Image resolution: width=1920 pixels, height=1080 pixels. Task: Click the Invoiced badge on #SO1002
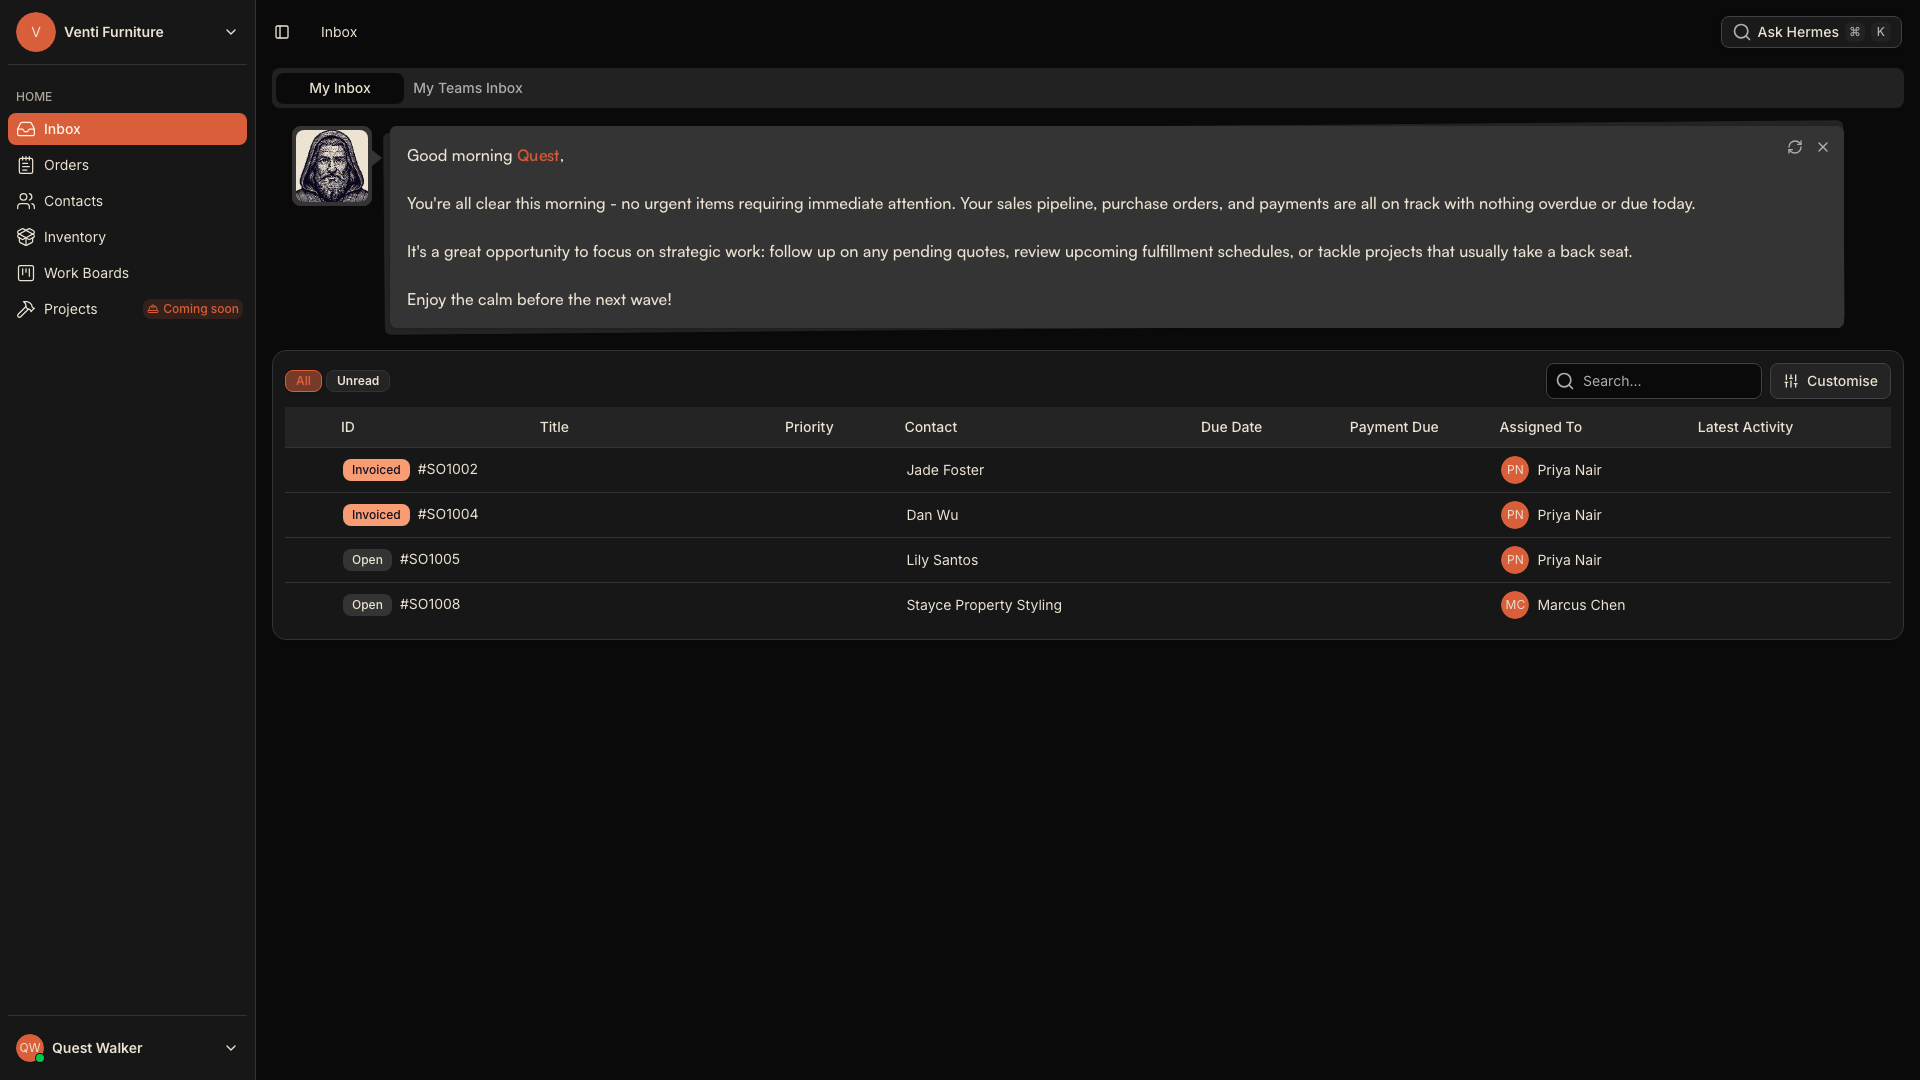[376, 470]
